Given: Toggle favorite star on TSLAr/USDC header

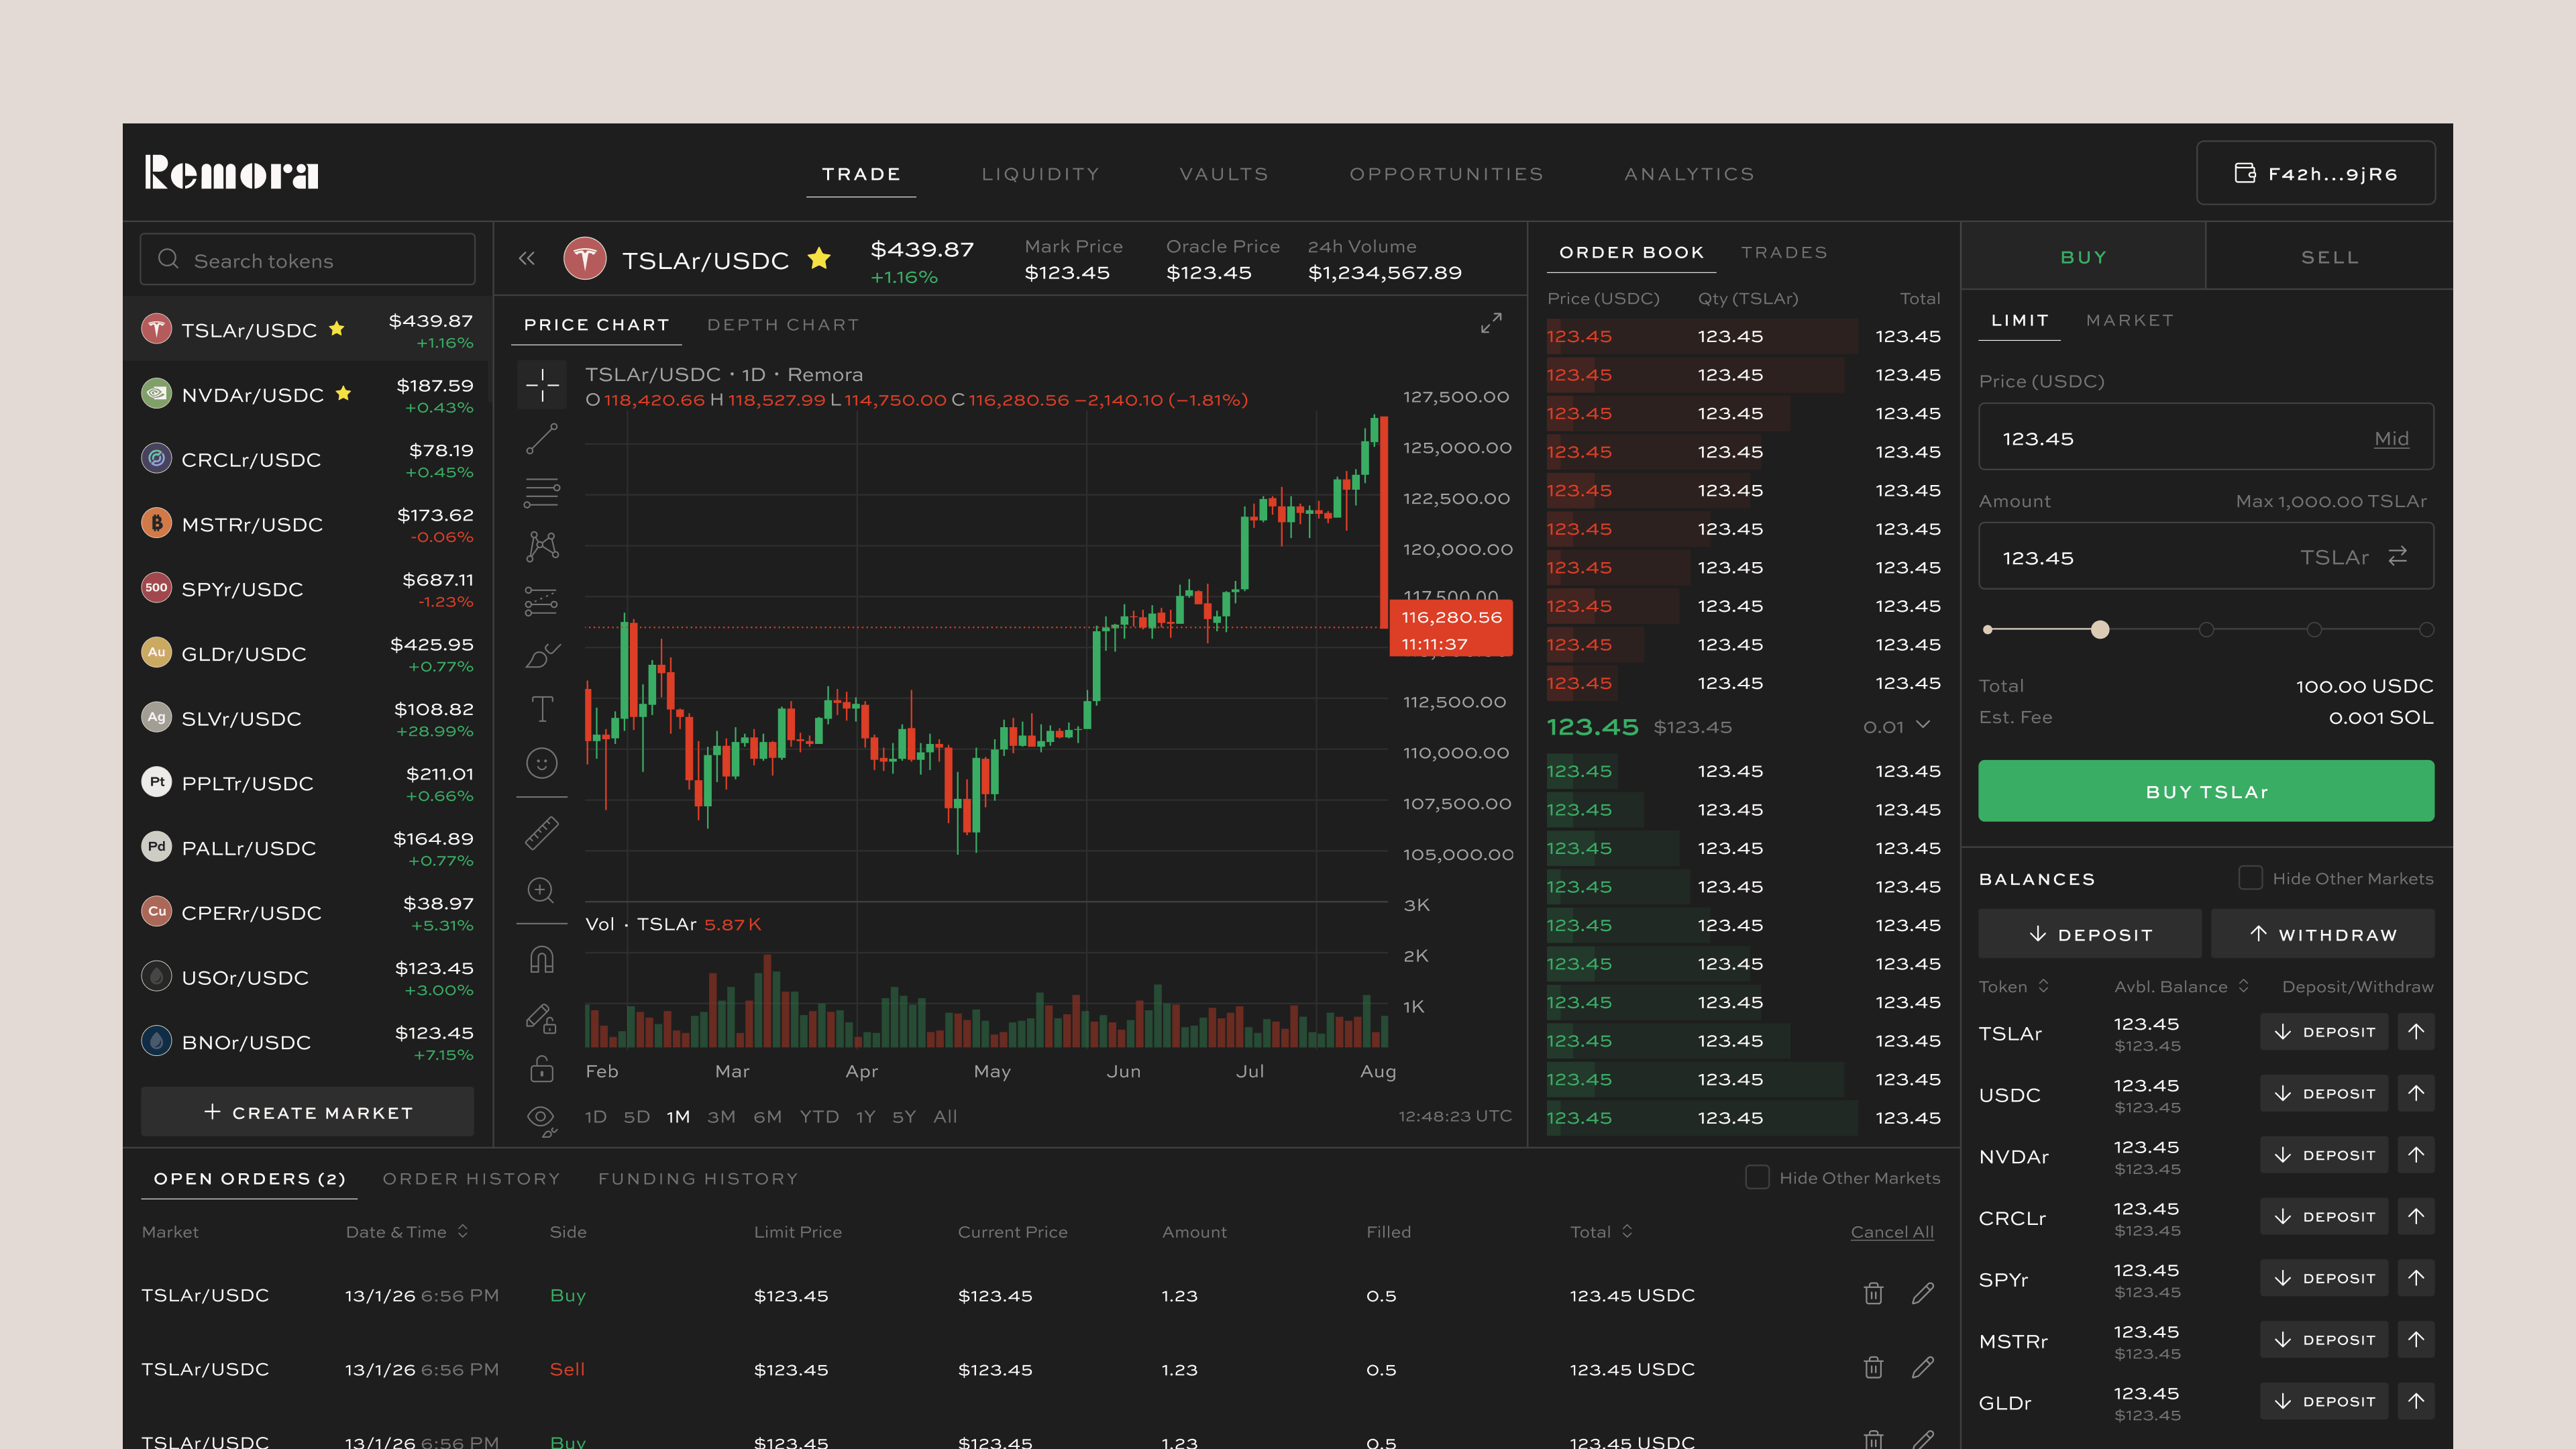Looking at the screenshot, I should [819, 259].
